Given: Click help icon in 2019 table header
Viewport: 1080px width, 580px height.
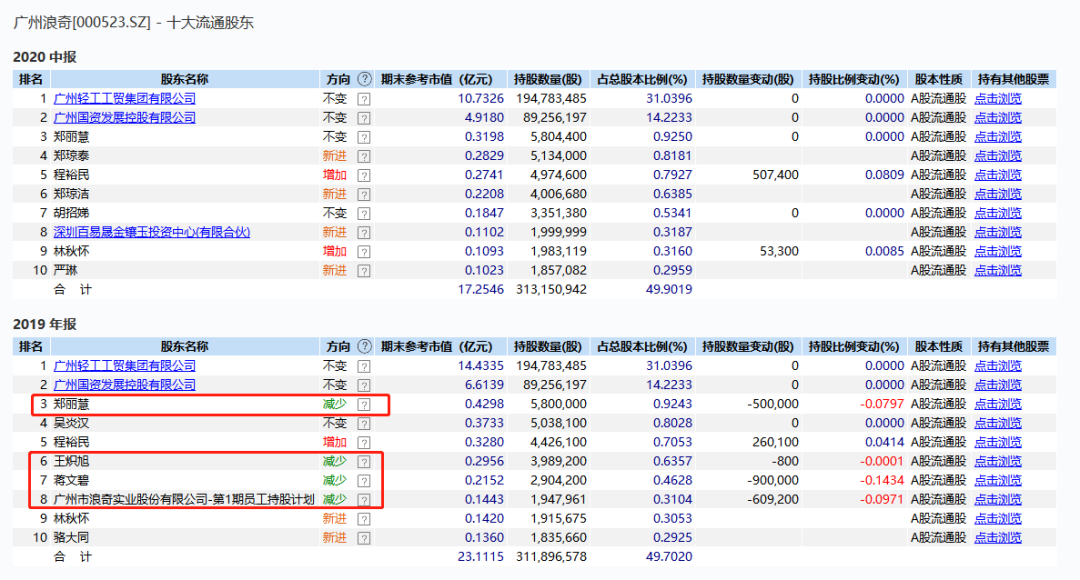Looking at the screenshot, I should point(364,346).
